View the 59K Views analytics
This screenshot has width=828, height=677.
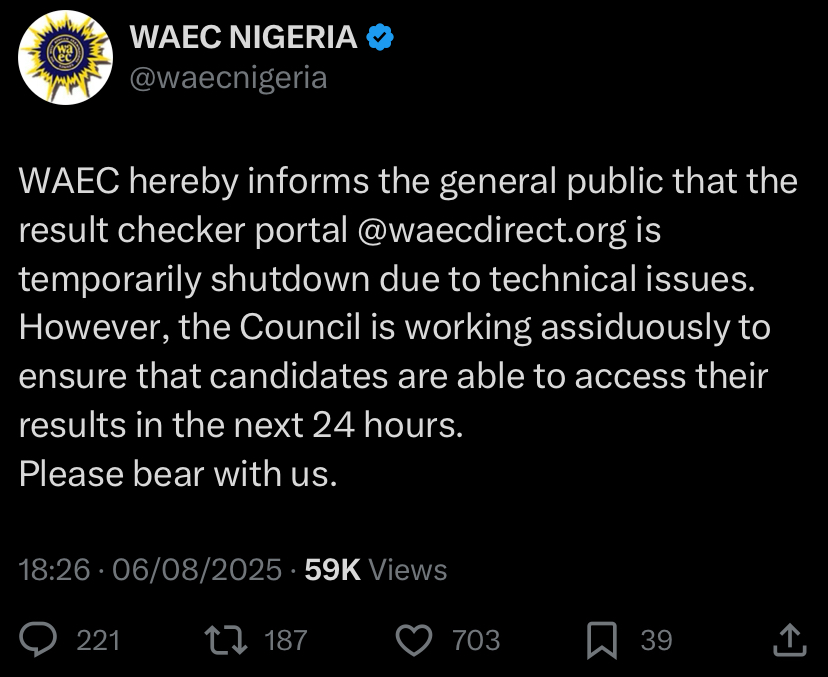pyautogui.click(x=375, y=569)
